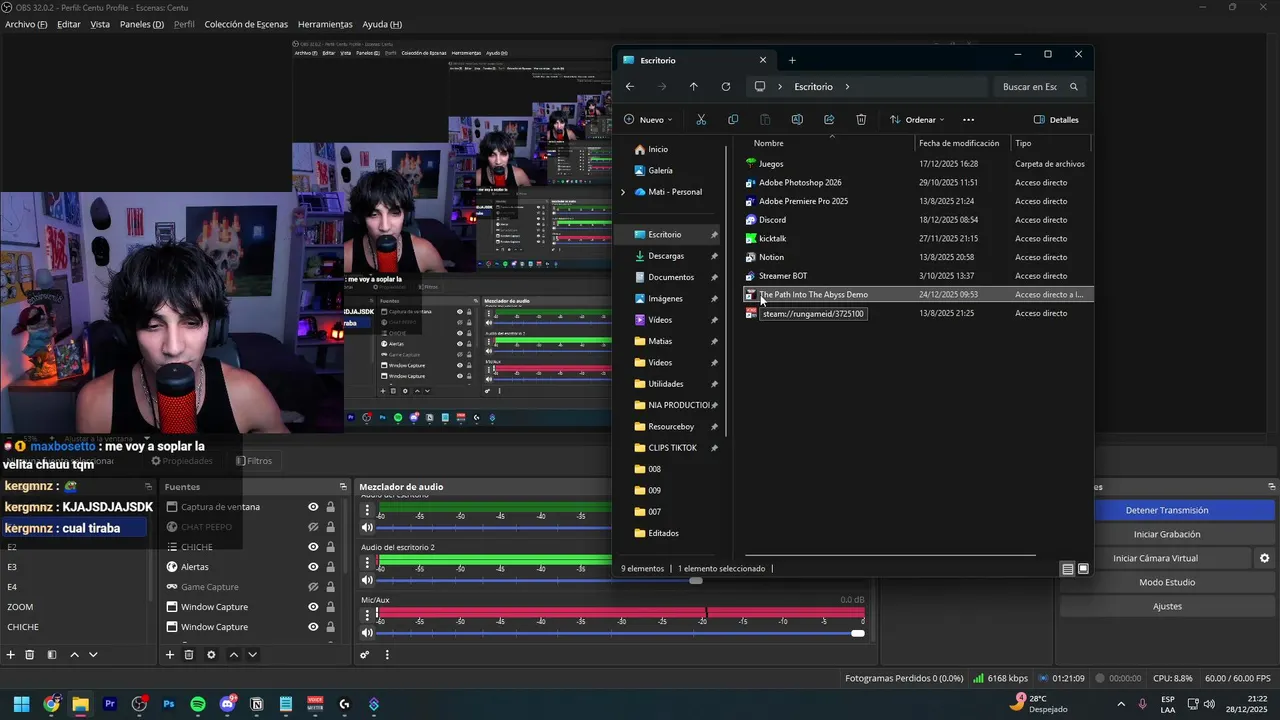Delete selected source with Fuentes trash icon
Screen dimensions: 1280x720
pos(189,655)
